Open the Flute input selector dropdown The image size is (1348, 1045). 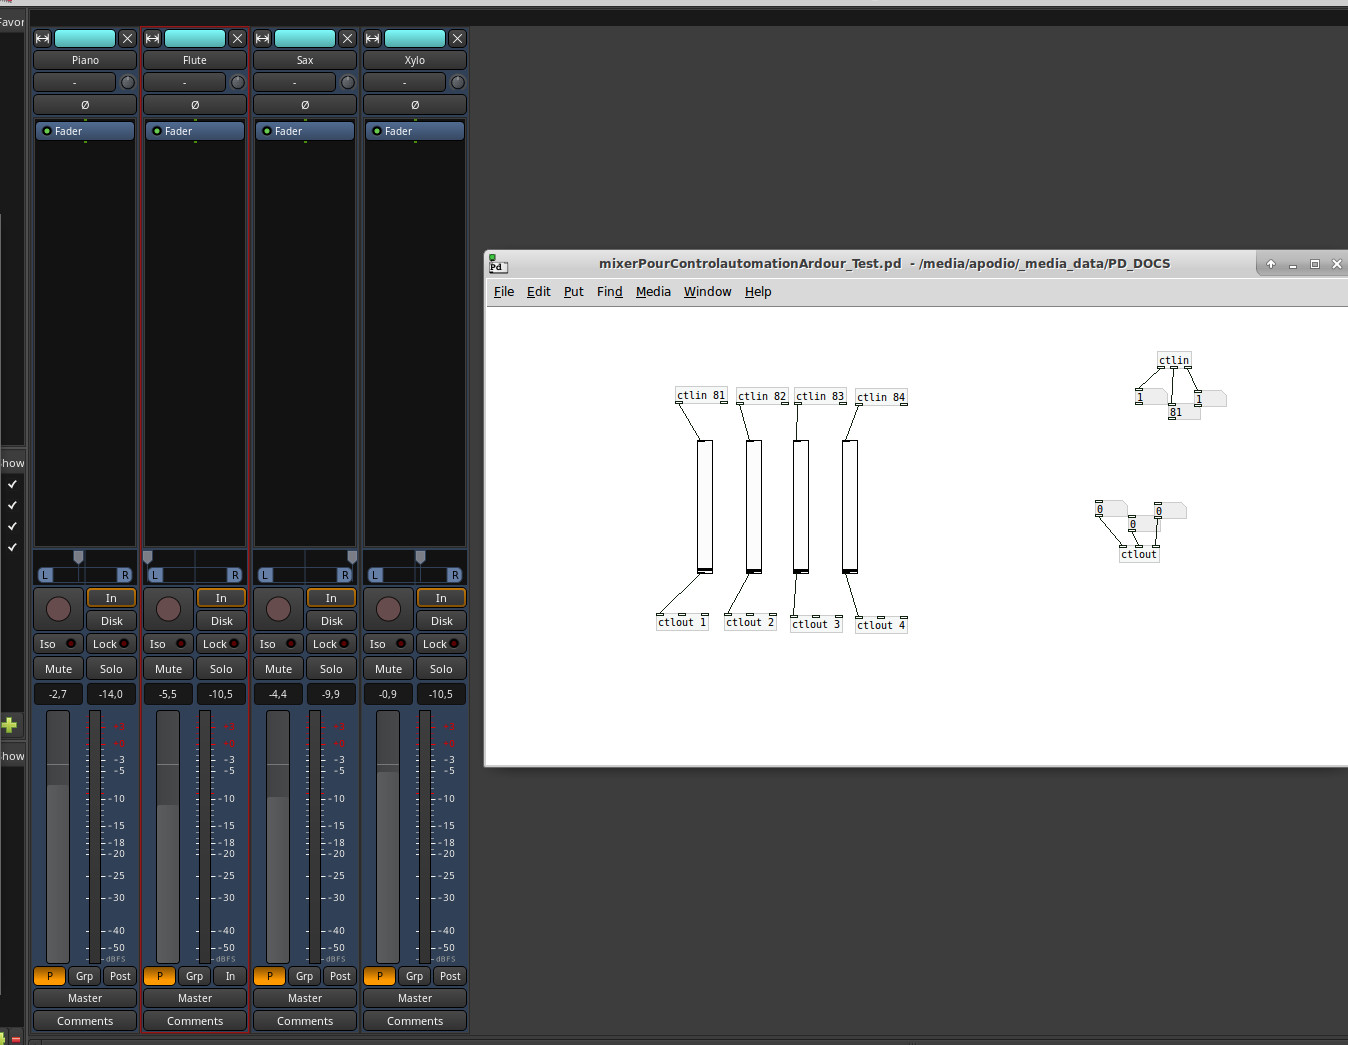pos(184,83)
